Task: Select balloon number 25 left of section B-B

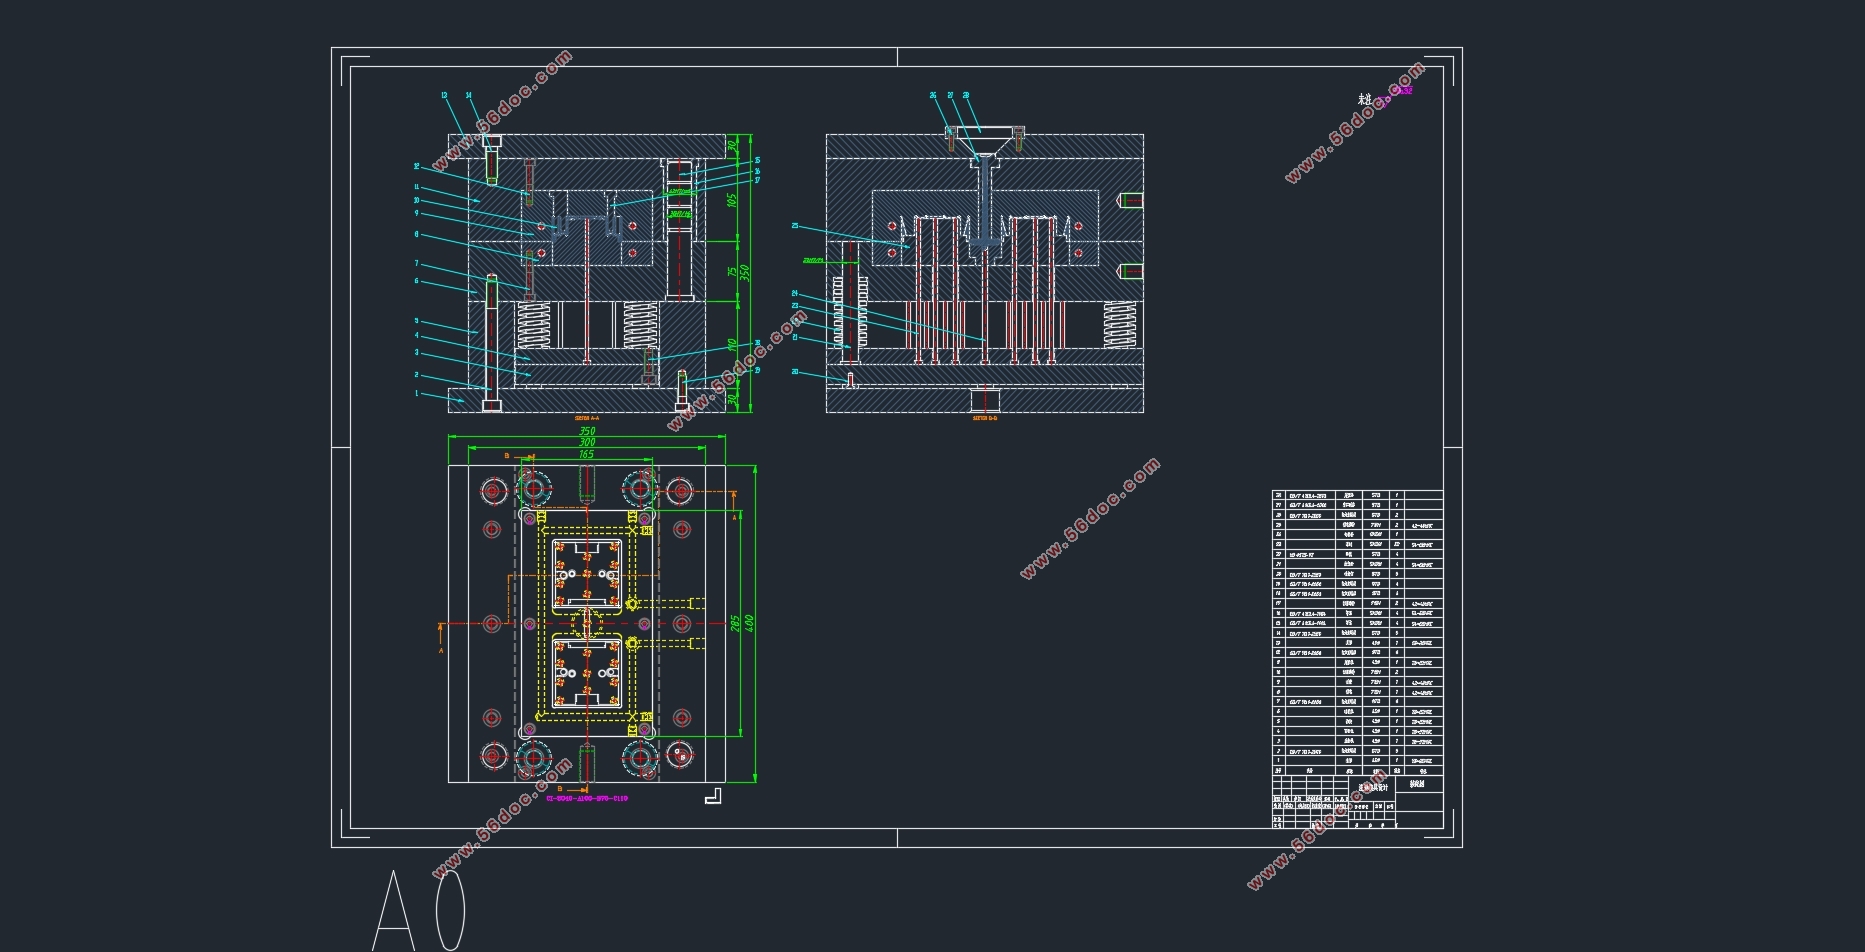Action: tap(795, 226)
